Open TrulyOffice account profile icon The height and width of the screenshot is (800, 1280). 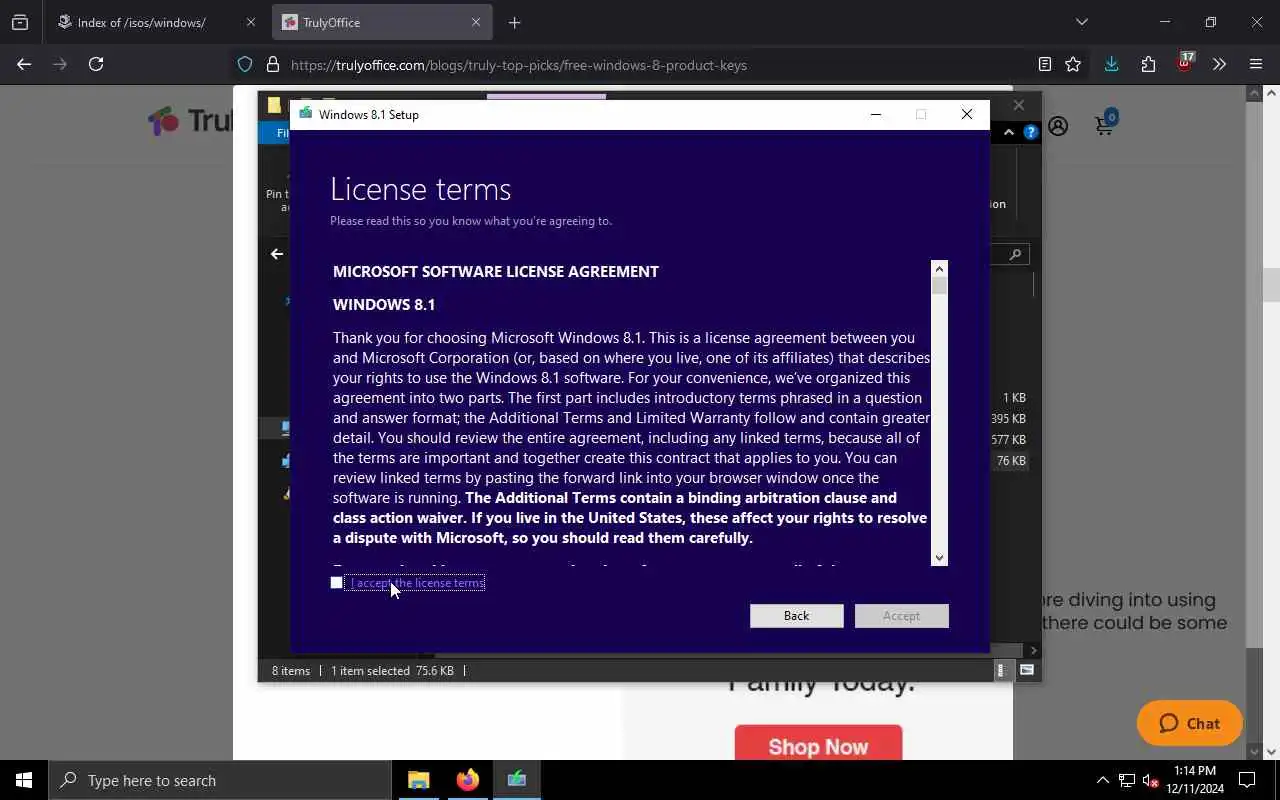pyautogui.click(x=1058, y=127)
